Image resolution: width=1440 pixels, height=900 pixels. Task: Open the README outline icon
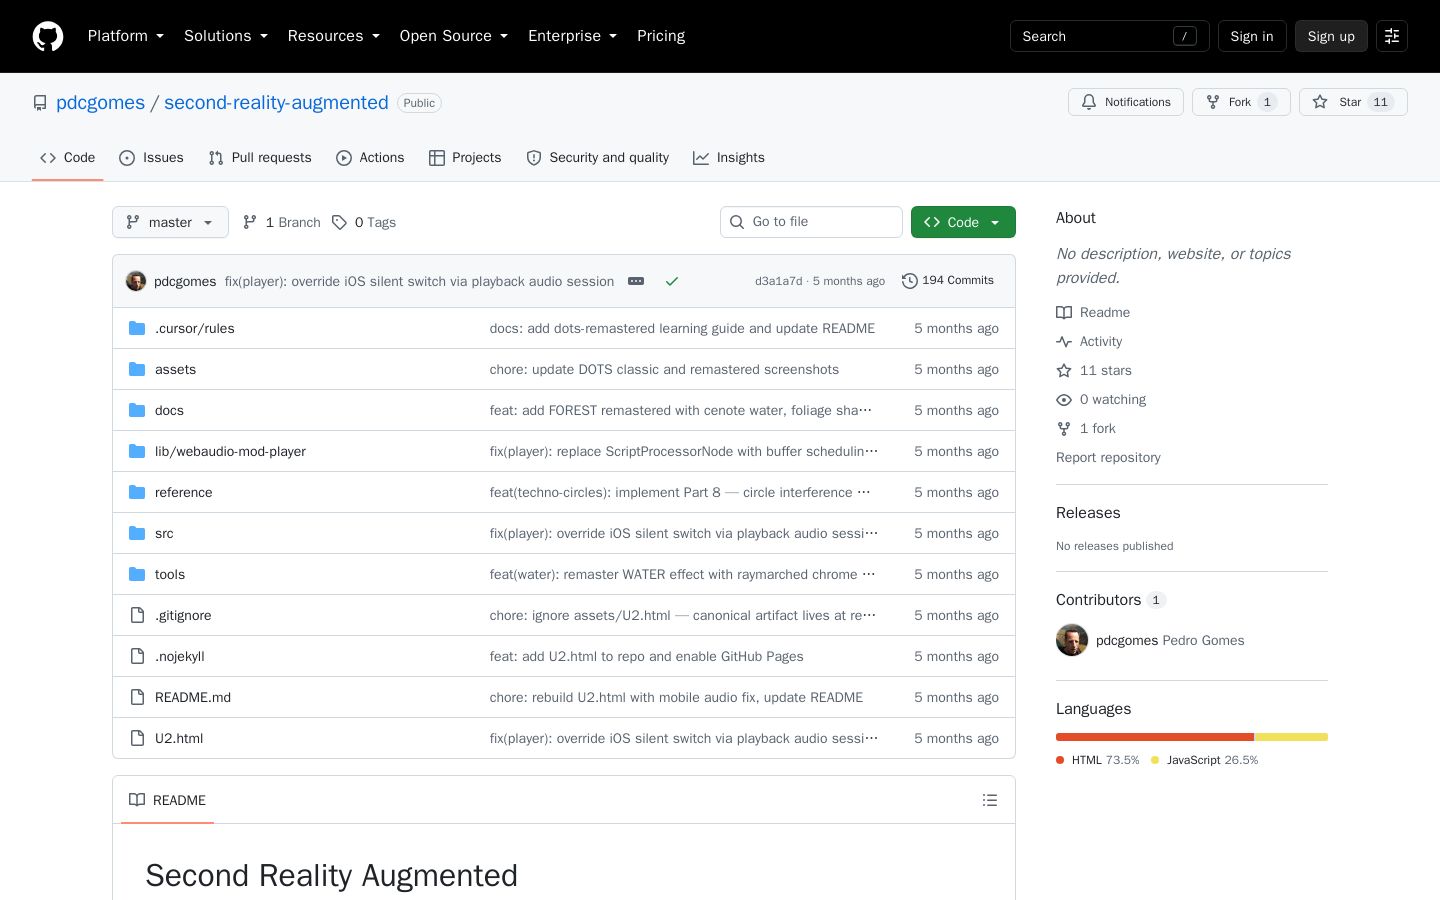(990, 800)
